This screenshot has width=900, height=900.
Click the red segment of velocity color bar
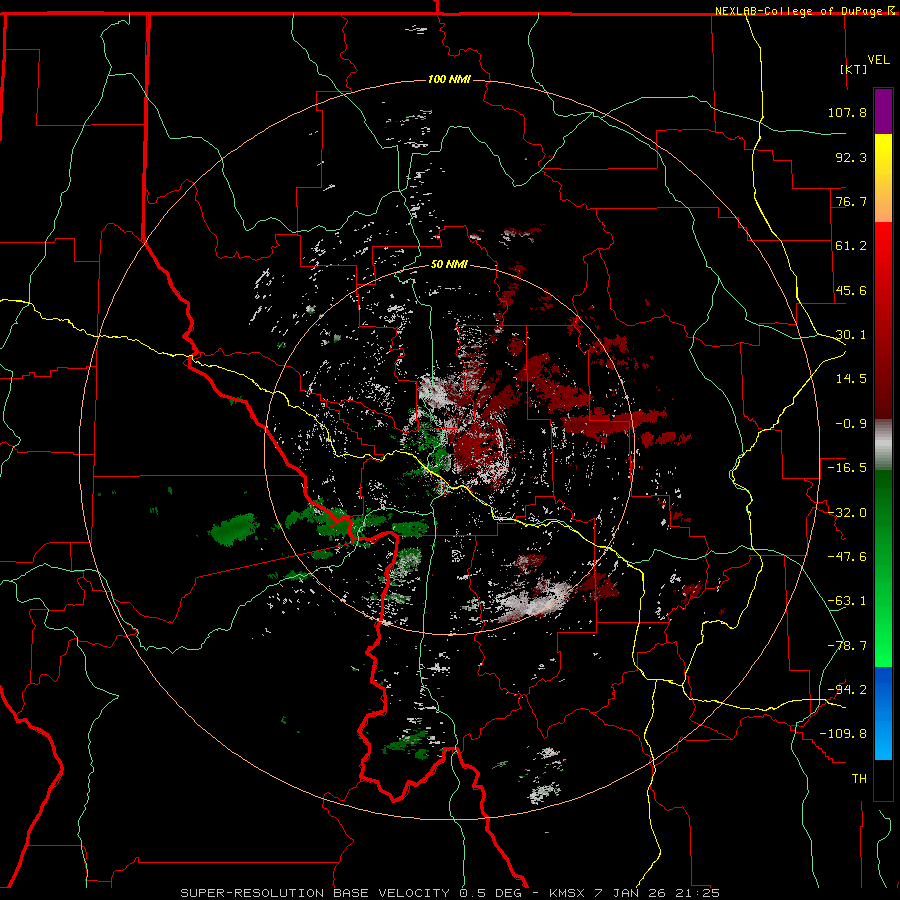click(x=883, y=320)
